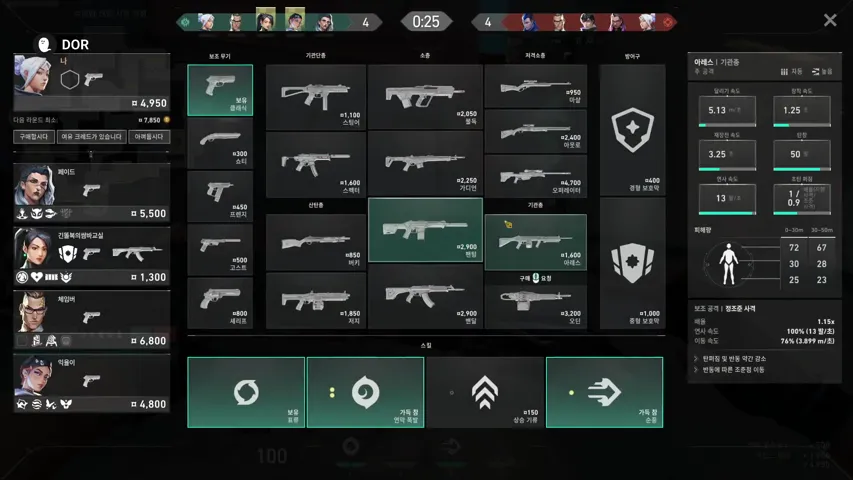The height and width of the screenshot is (480, 853).
Task: Click the 장착 속도 1.25 stat box
Action: click(x=802, y=111)
